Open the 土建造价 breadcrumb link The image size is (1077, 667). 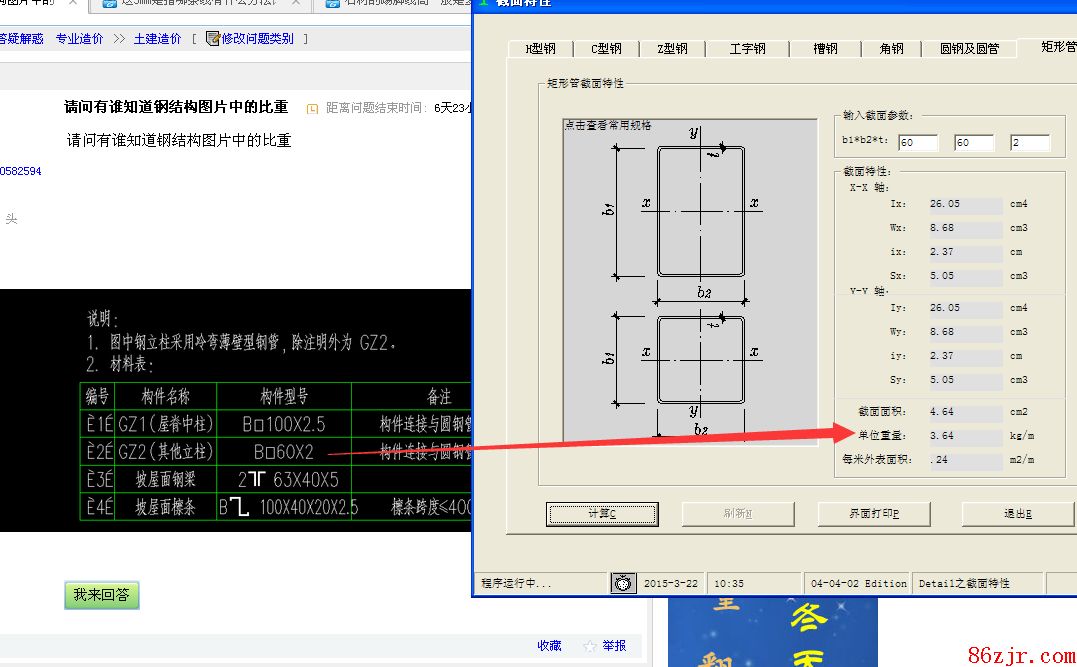click(158, 38)
